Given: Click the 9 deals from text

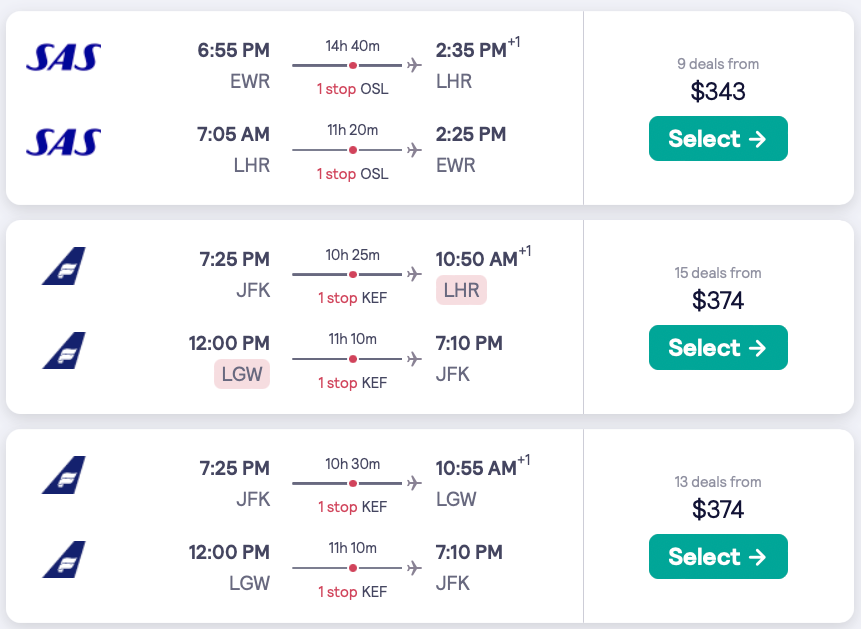Looking at the screenshot, I should (x=718, y=64).
